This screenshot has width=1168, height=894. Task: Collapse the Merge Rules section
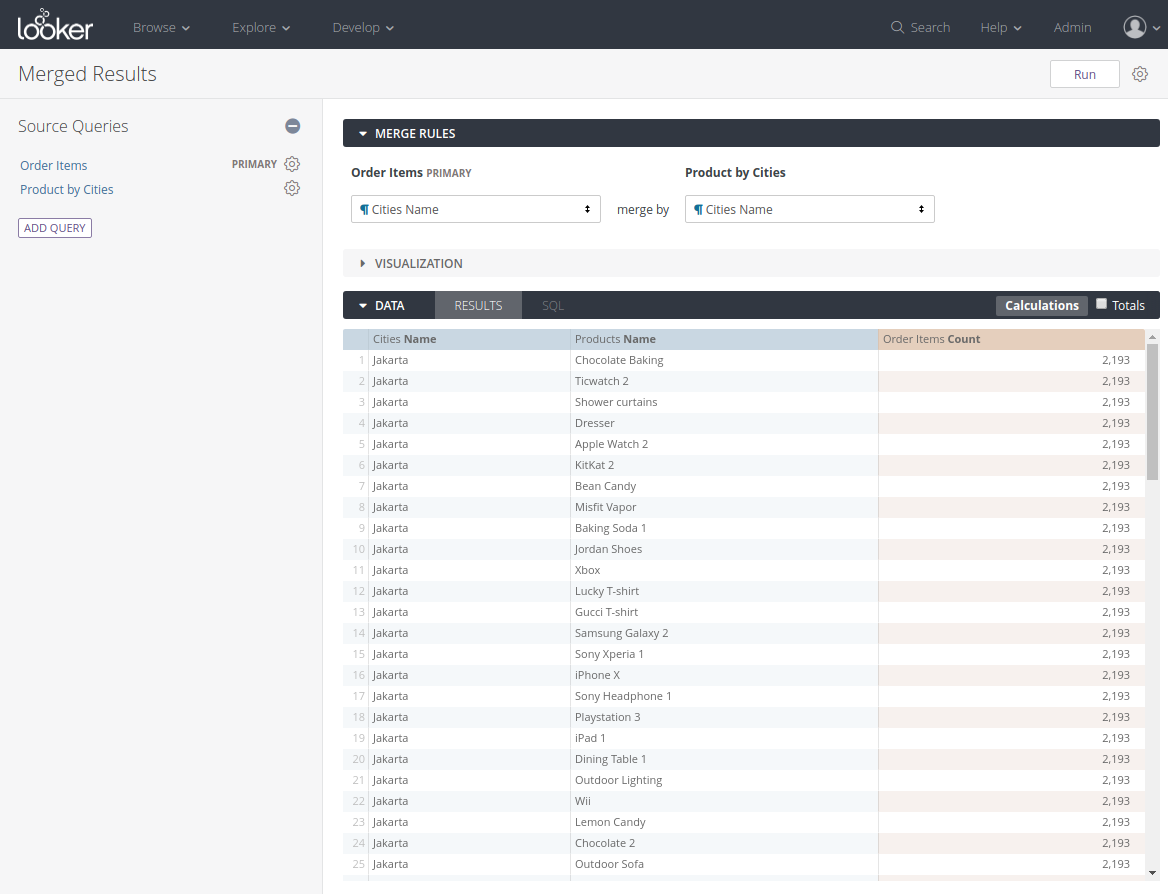point(414,133)
